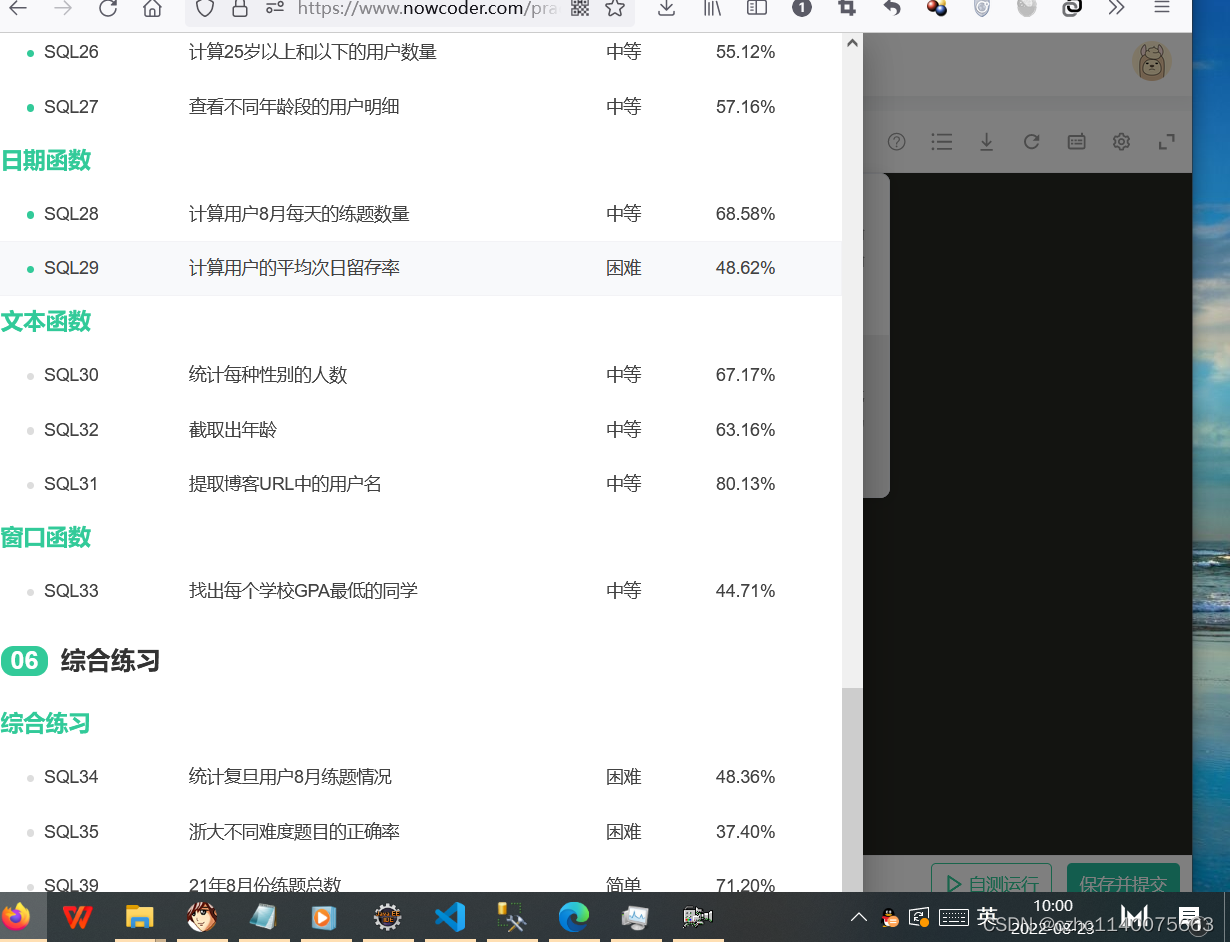Reset the code with the refresh icon
Viewport: 1230px width, 942px height.
[1031, 141]
